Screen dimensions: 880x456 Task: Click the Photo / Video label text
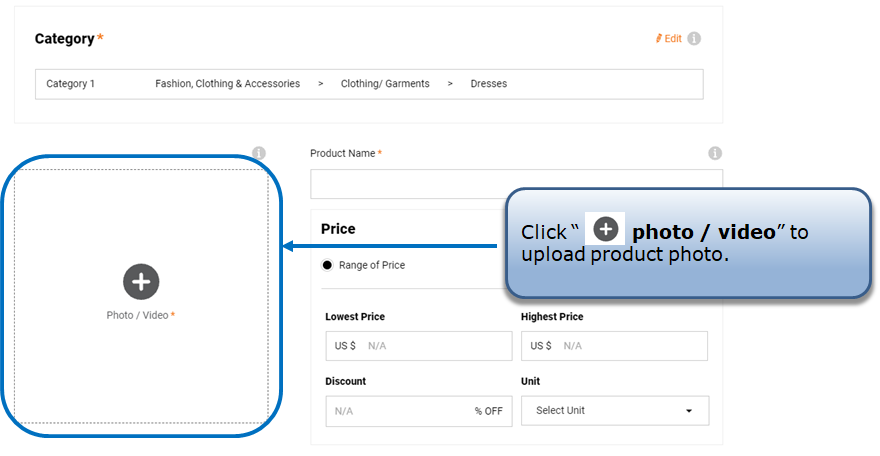click(x=138, y=315)
